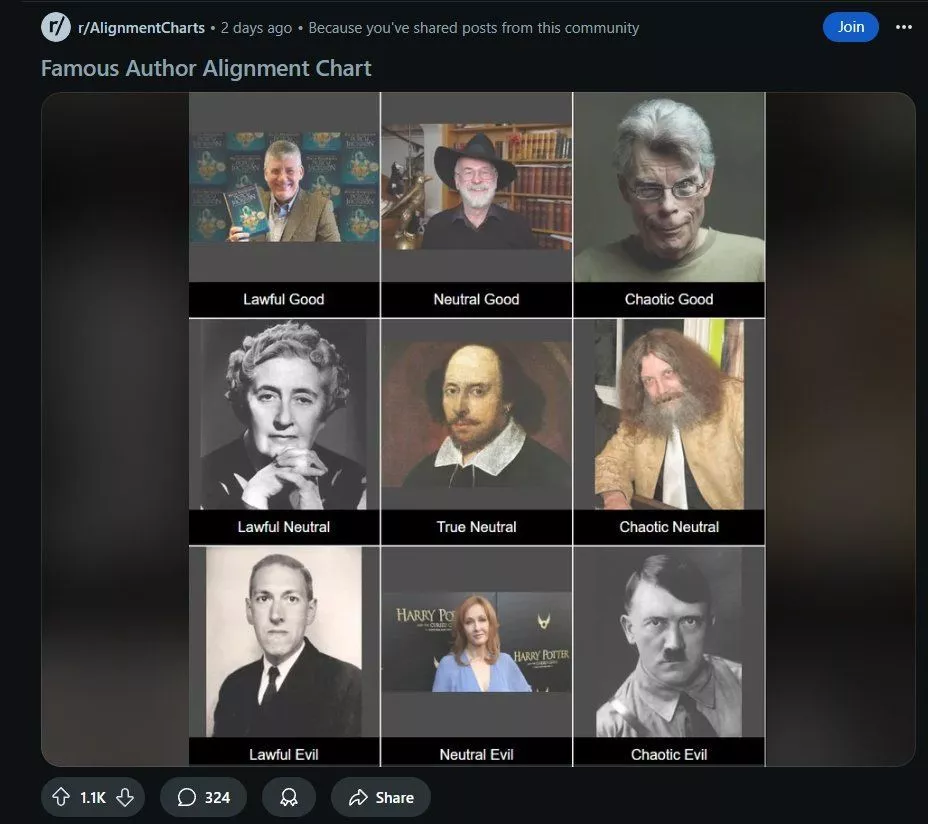This screenshot has height=824, width=928.
Task: Open the three-dot post options menu
Action: click(x=904, y=27)
